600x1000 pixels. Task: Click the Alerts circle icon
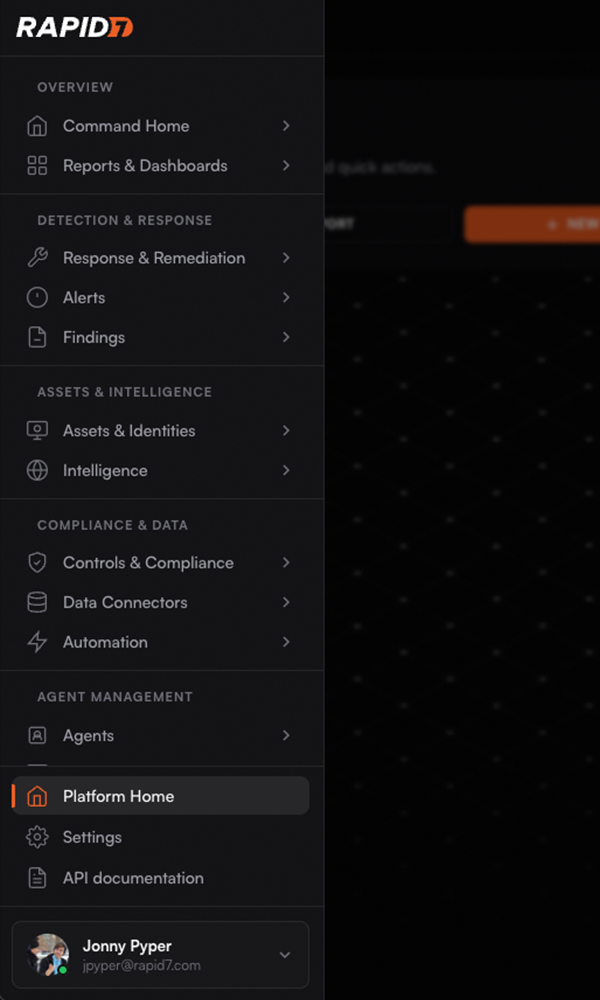point(37,298)
